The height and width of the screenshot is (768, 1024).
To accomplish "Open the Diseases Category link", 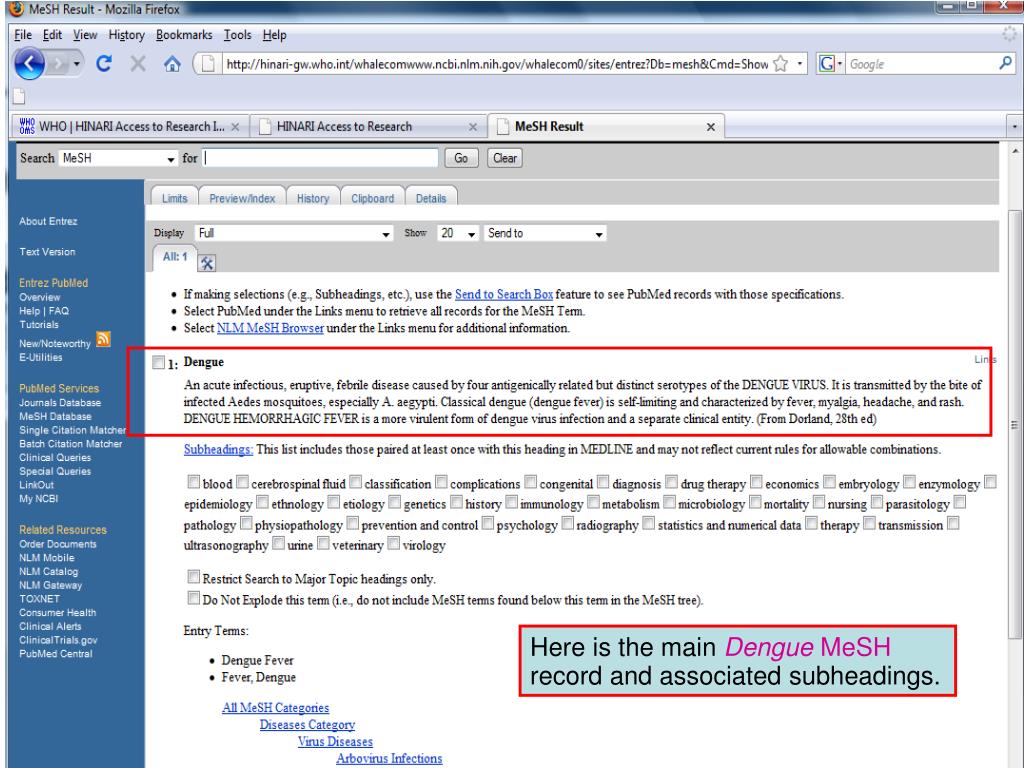I will (x=308, y=724).
